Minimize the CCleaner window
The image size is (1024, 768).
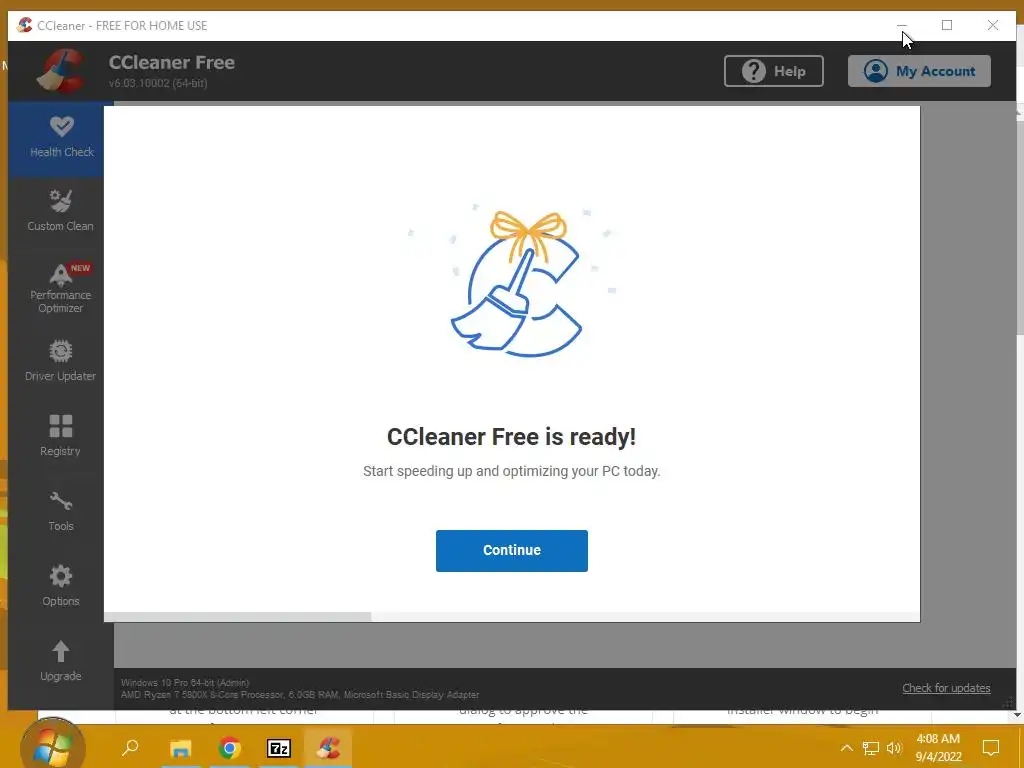[x=902, y=25]
